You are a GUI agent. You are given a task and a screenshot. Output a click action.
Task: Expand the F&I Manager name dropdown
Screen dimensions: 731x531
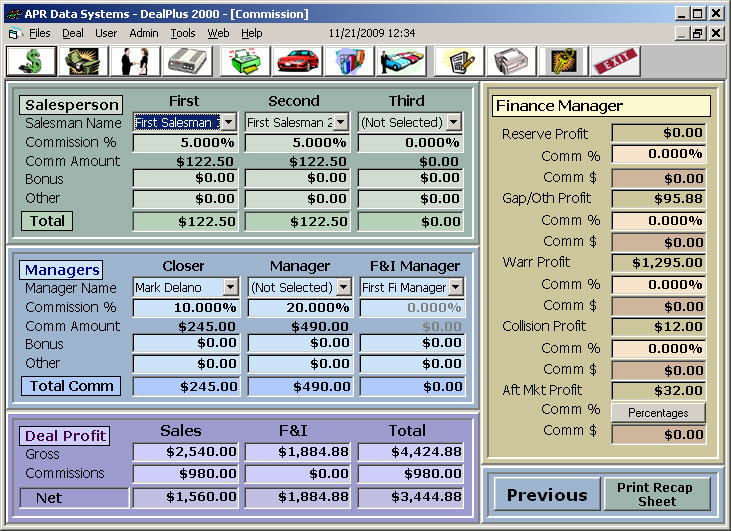pos(455,288)
